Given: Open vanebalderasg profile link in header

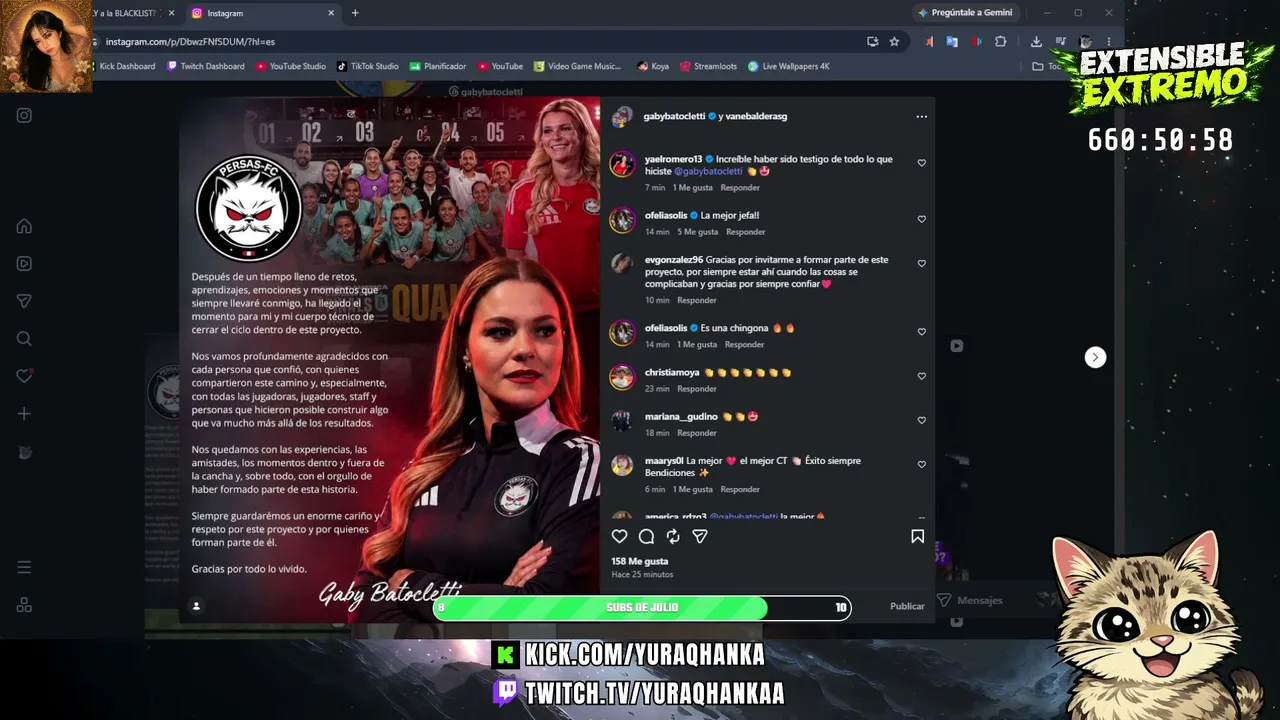Looking at the screenshot, I should point(757,116).
